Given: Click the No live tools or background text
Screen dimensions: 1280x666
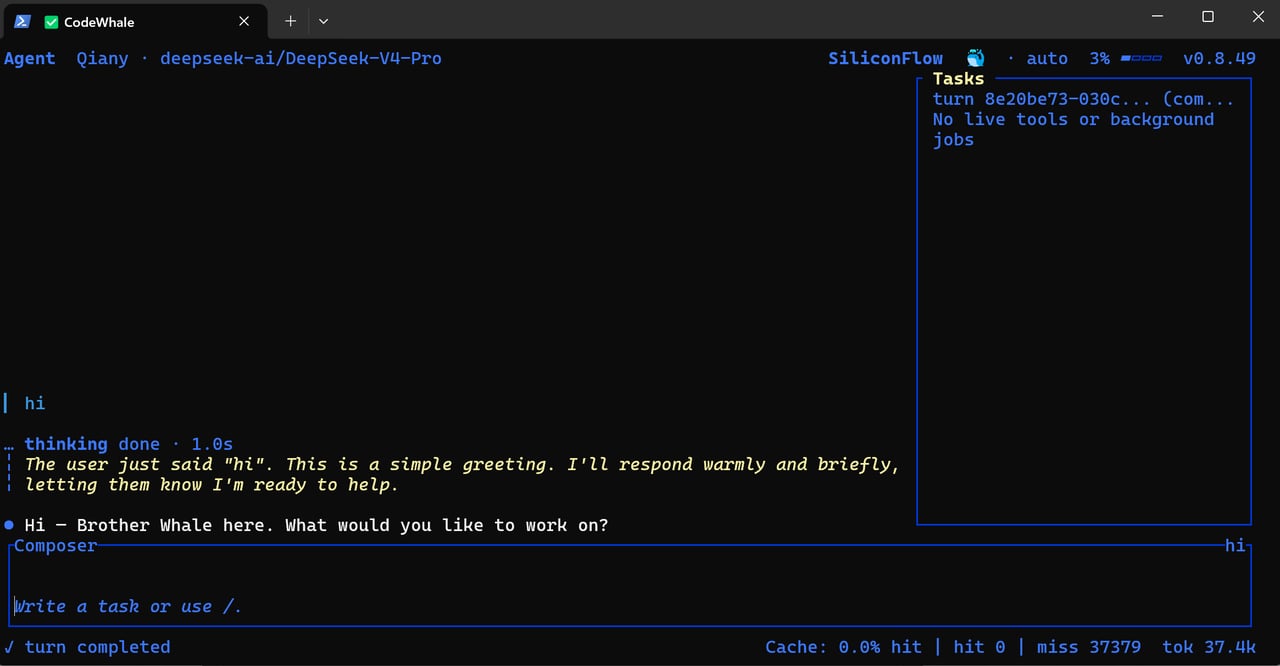Looking at the screenshot, I should (1073, 129).
